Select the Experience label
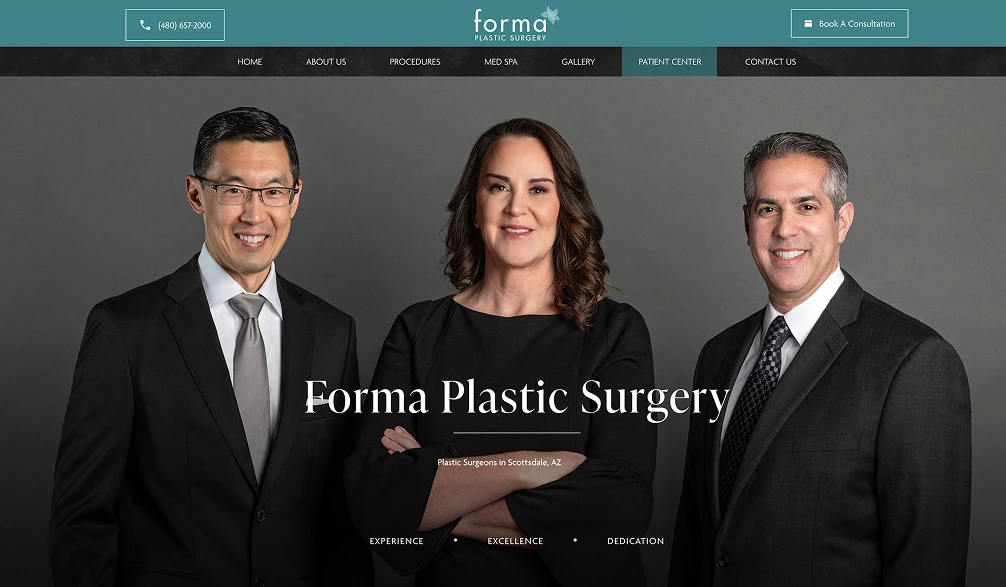This screenshot has height=587, width=1006. click(x=396, y=541)
